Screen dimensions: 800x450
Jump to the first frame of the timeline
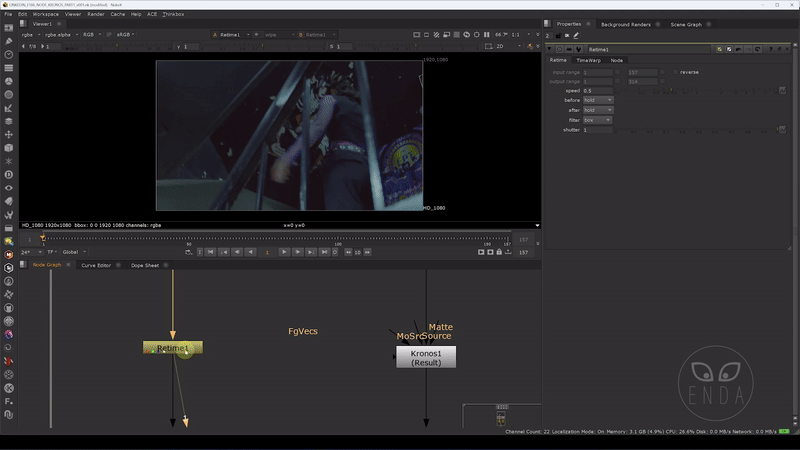click(x=210, y=252)
